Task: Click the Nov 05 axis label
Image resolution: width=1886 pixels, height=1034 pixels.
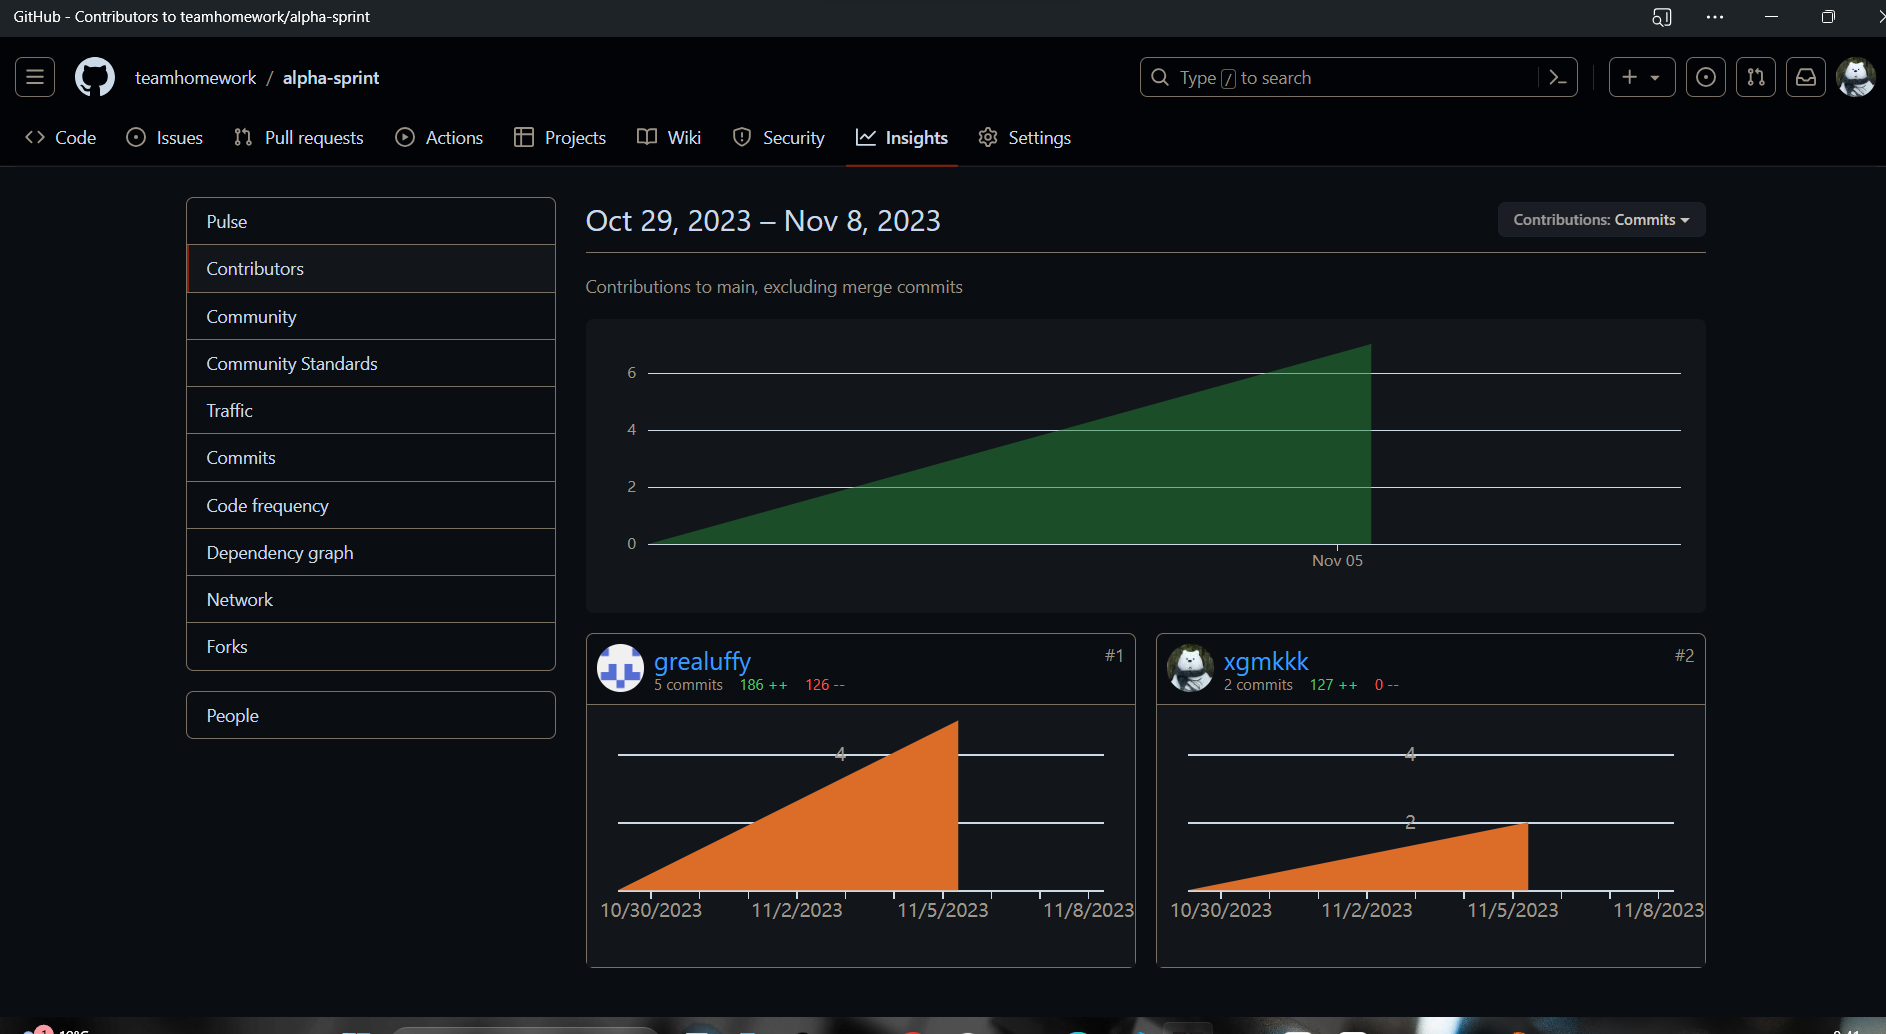Action: 1337,561
